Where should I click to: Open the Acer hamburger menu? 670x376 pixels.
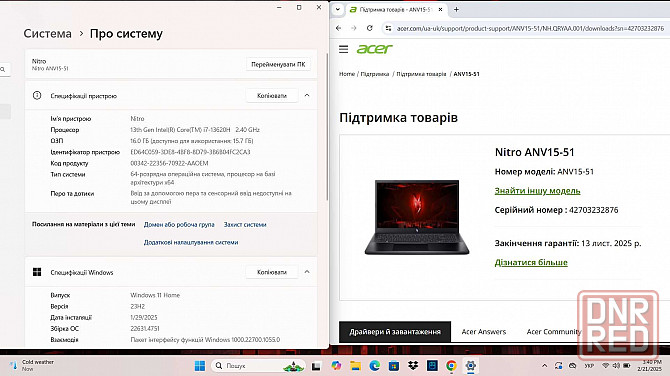[x=344, y=49]
